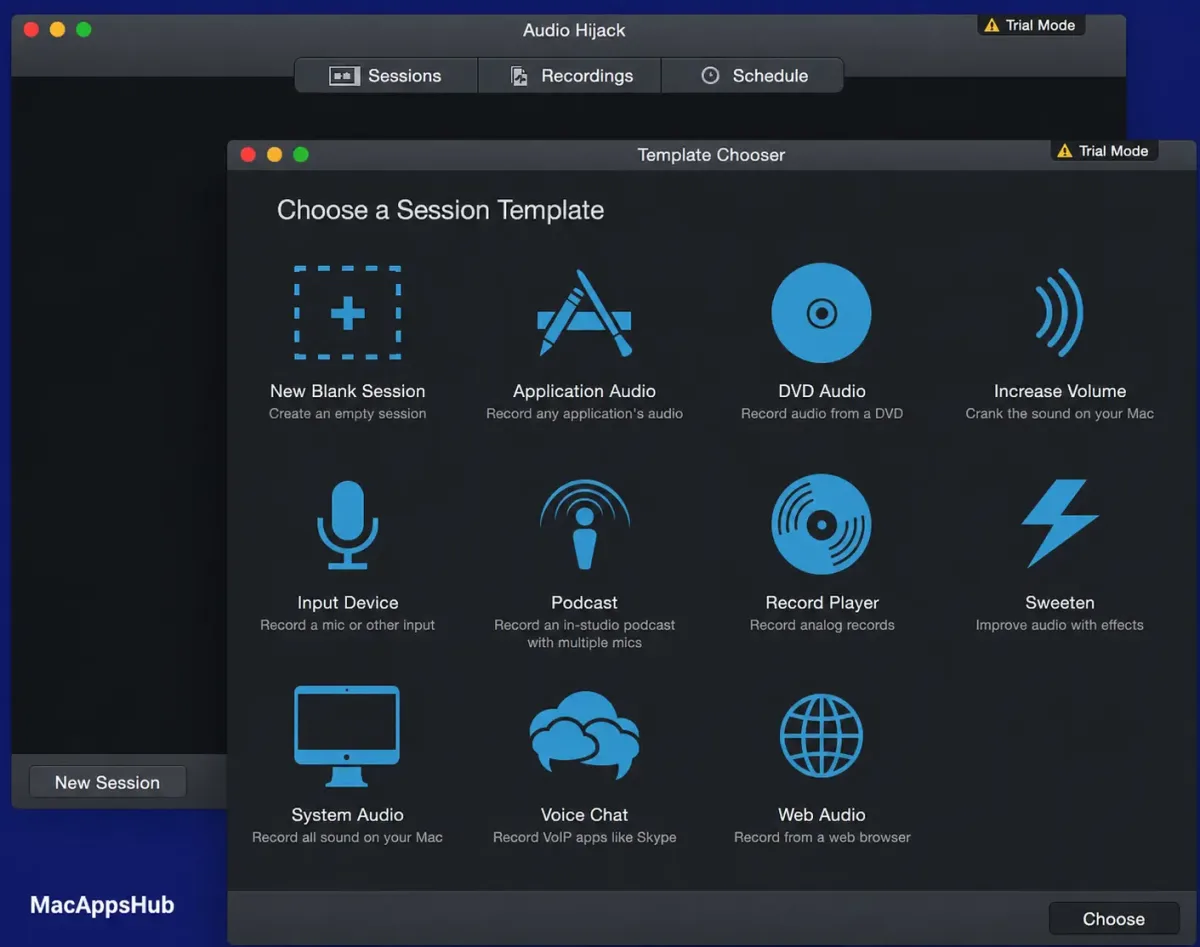Click the 'New Blank Session' label

(x=347, y=391)
